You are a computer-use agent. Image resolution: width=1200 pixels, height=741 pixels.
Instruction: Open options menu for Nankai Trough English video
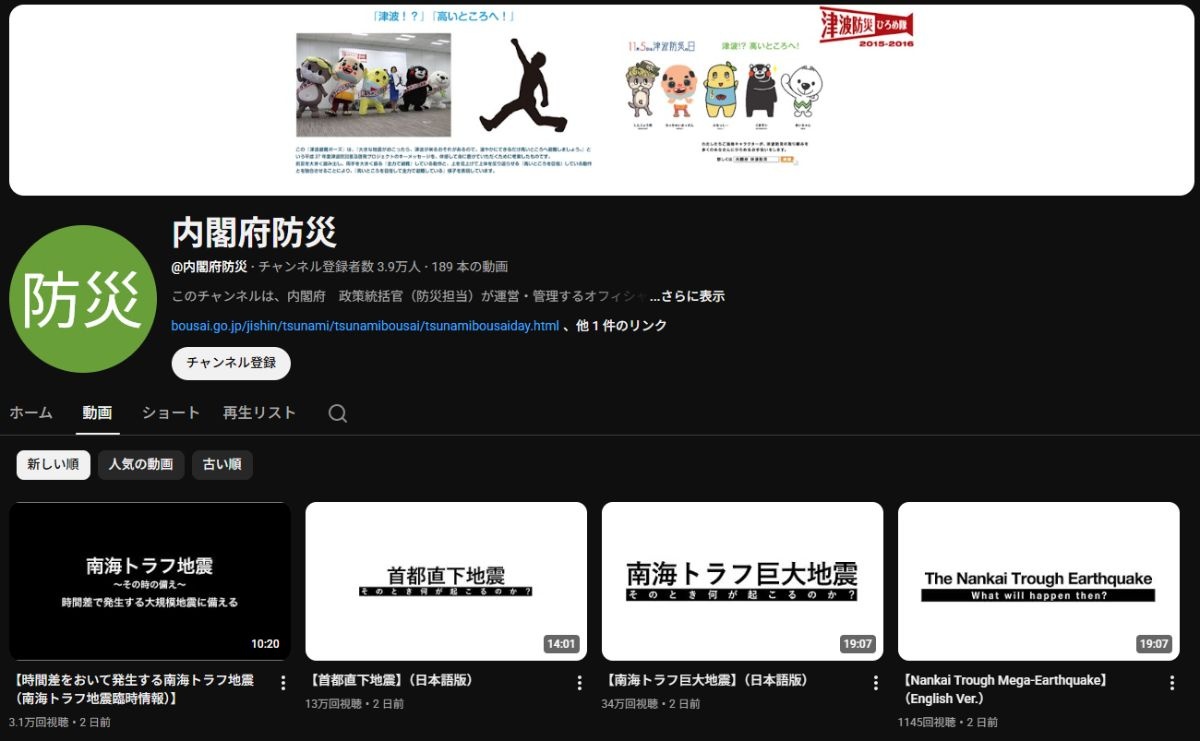coord(1171,683)
